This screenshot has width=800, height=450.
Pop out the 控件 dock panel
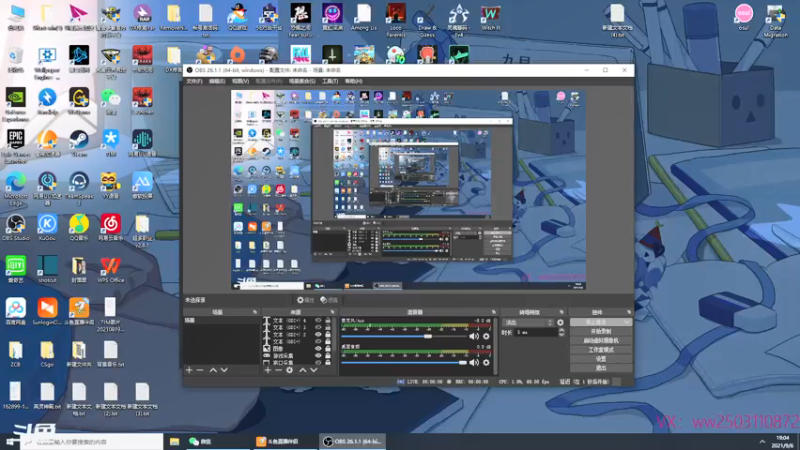pos(629,312)
